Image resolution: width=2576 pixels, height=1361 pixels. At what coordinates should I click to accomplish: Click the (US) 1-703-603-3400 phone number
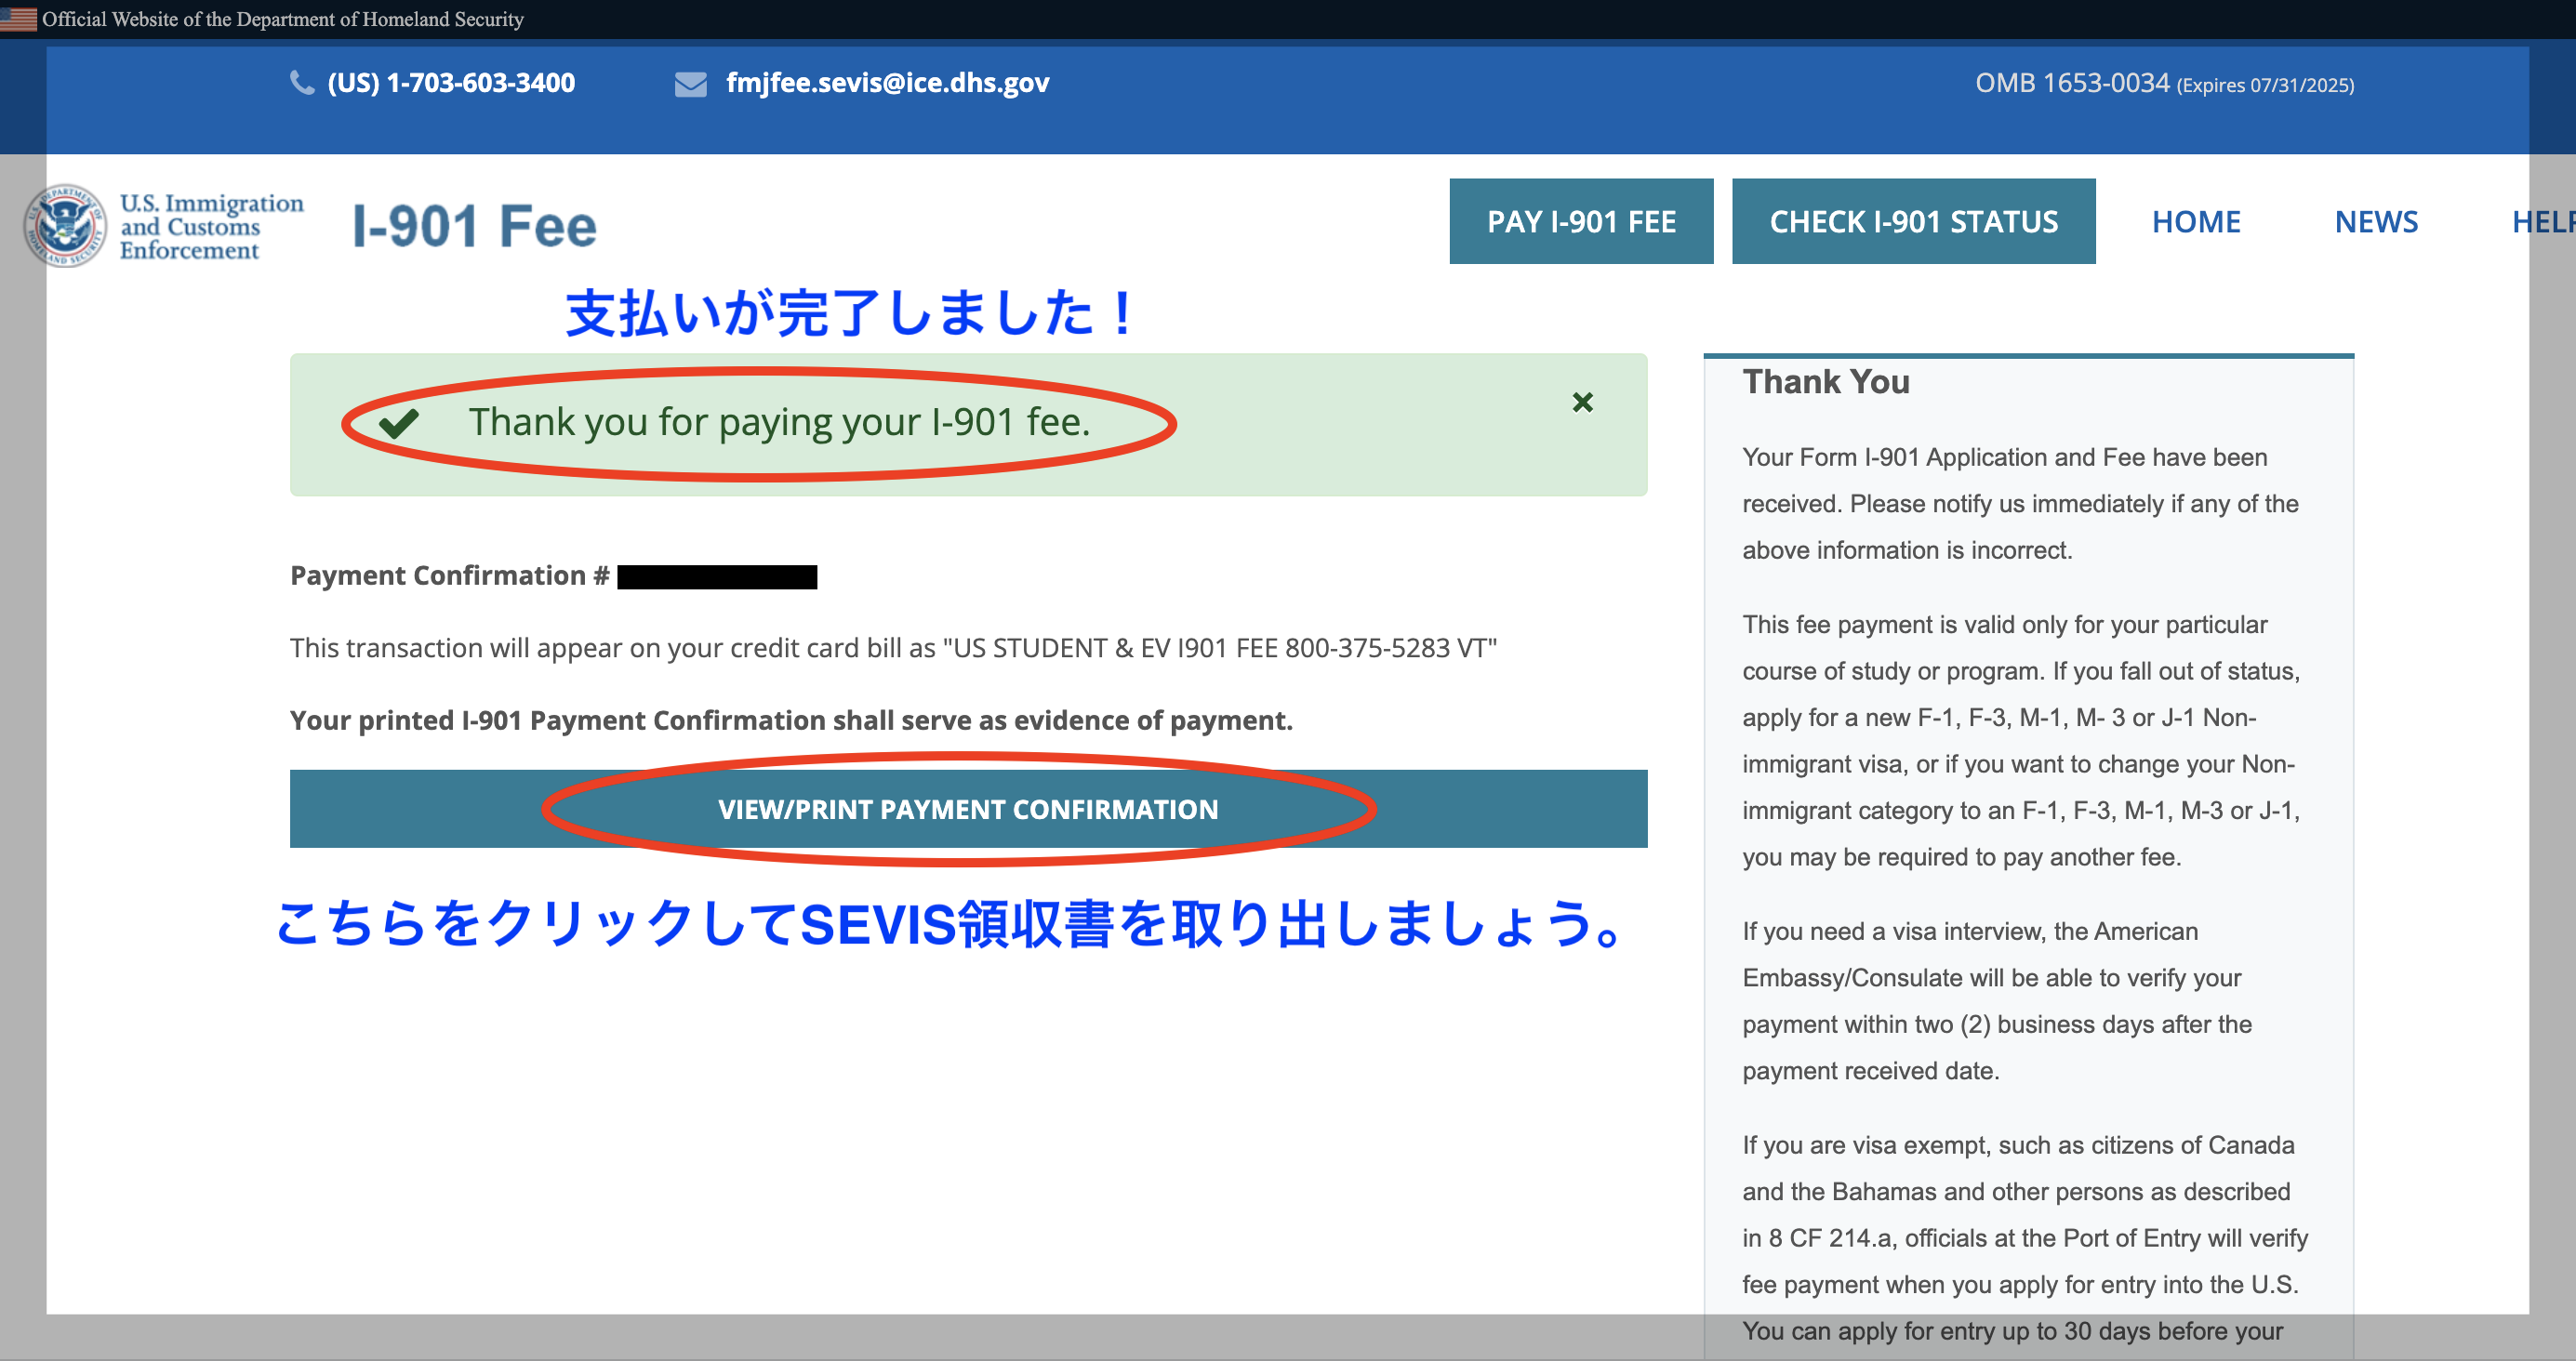tap(451, 83)
